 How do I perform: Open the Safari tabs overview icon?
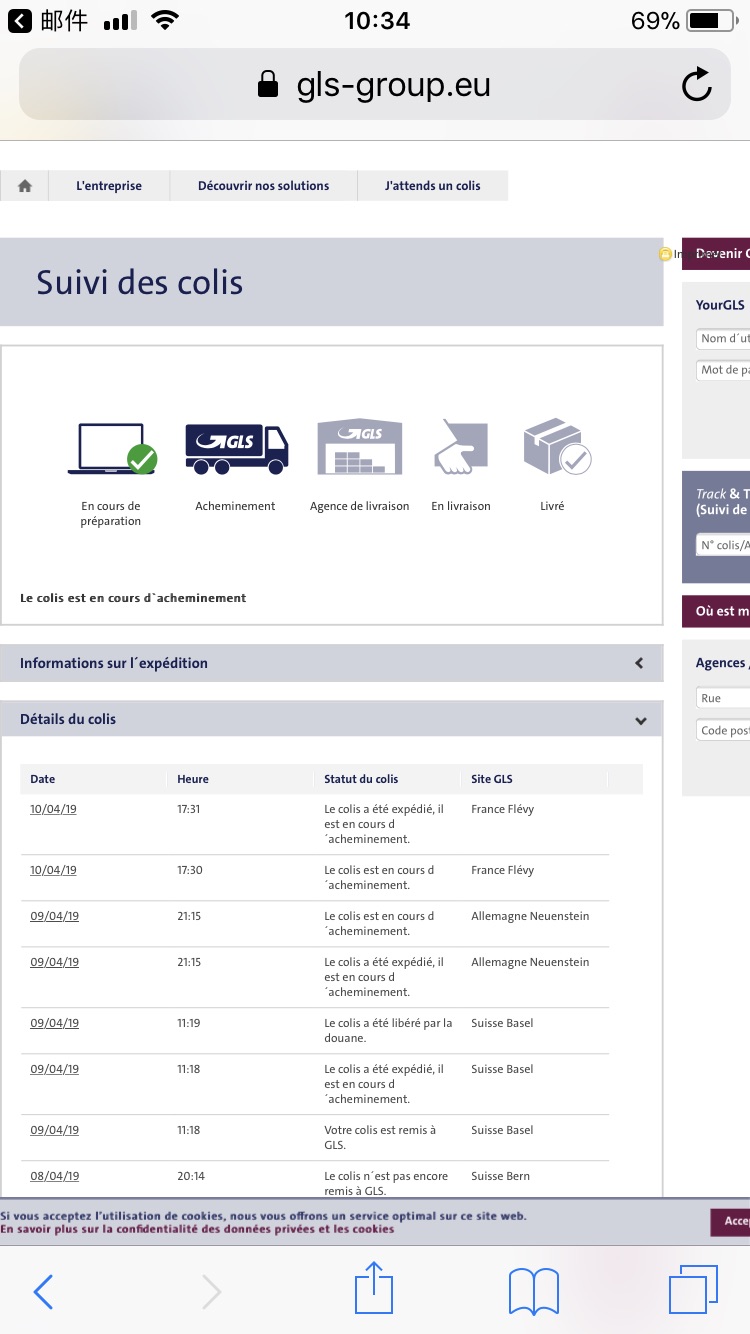pyautogui.click(x=693, y=1289)
